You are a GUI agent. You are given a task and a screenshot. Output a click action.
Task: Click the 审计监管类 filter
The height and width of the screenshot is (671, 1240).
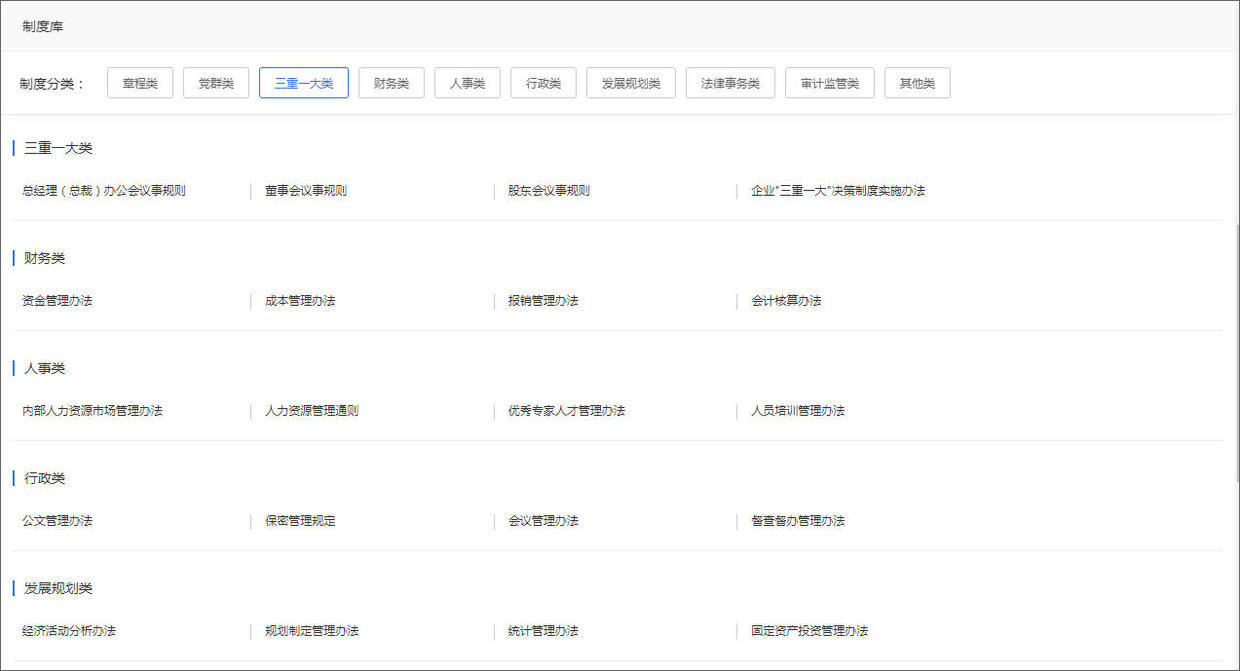[x=829, y=83]
